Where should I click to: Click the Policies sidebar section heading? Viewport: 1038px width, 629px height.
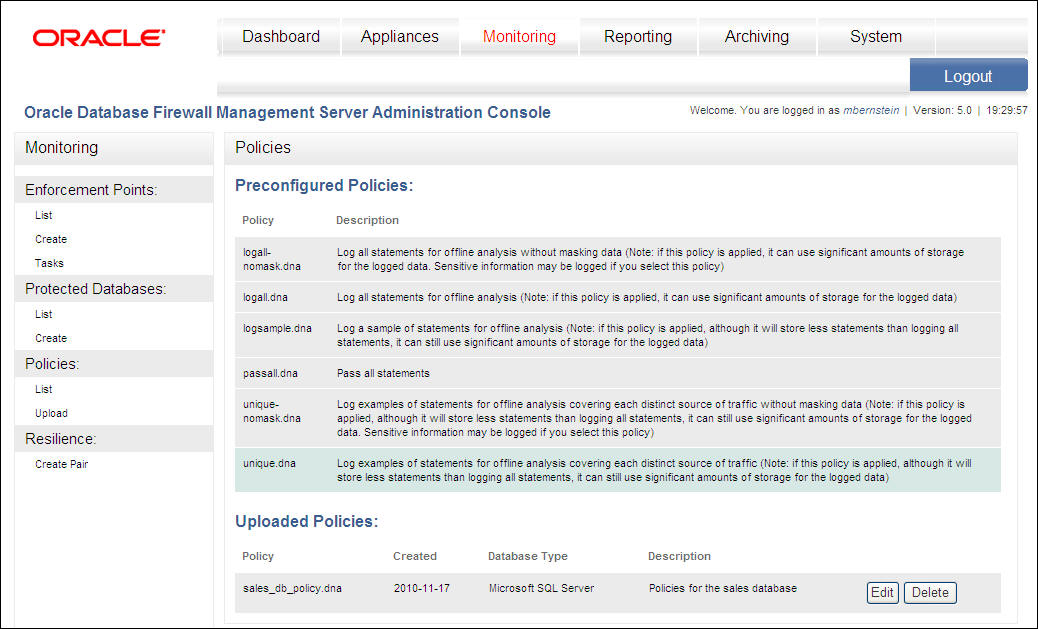(52, 364)
